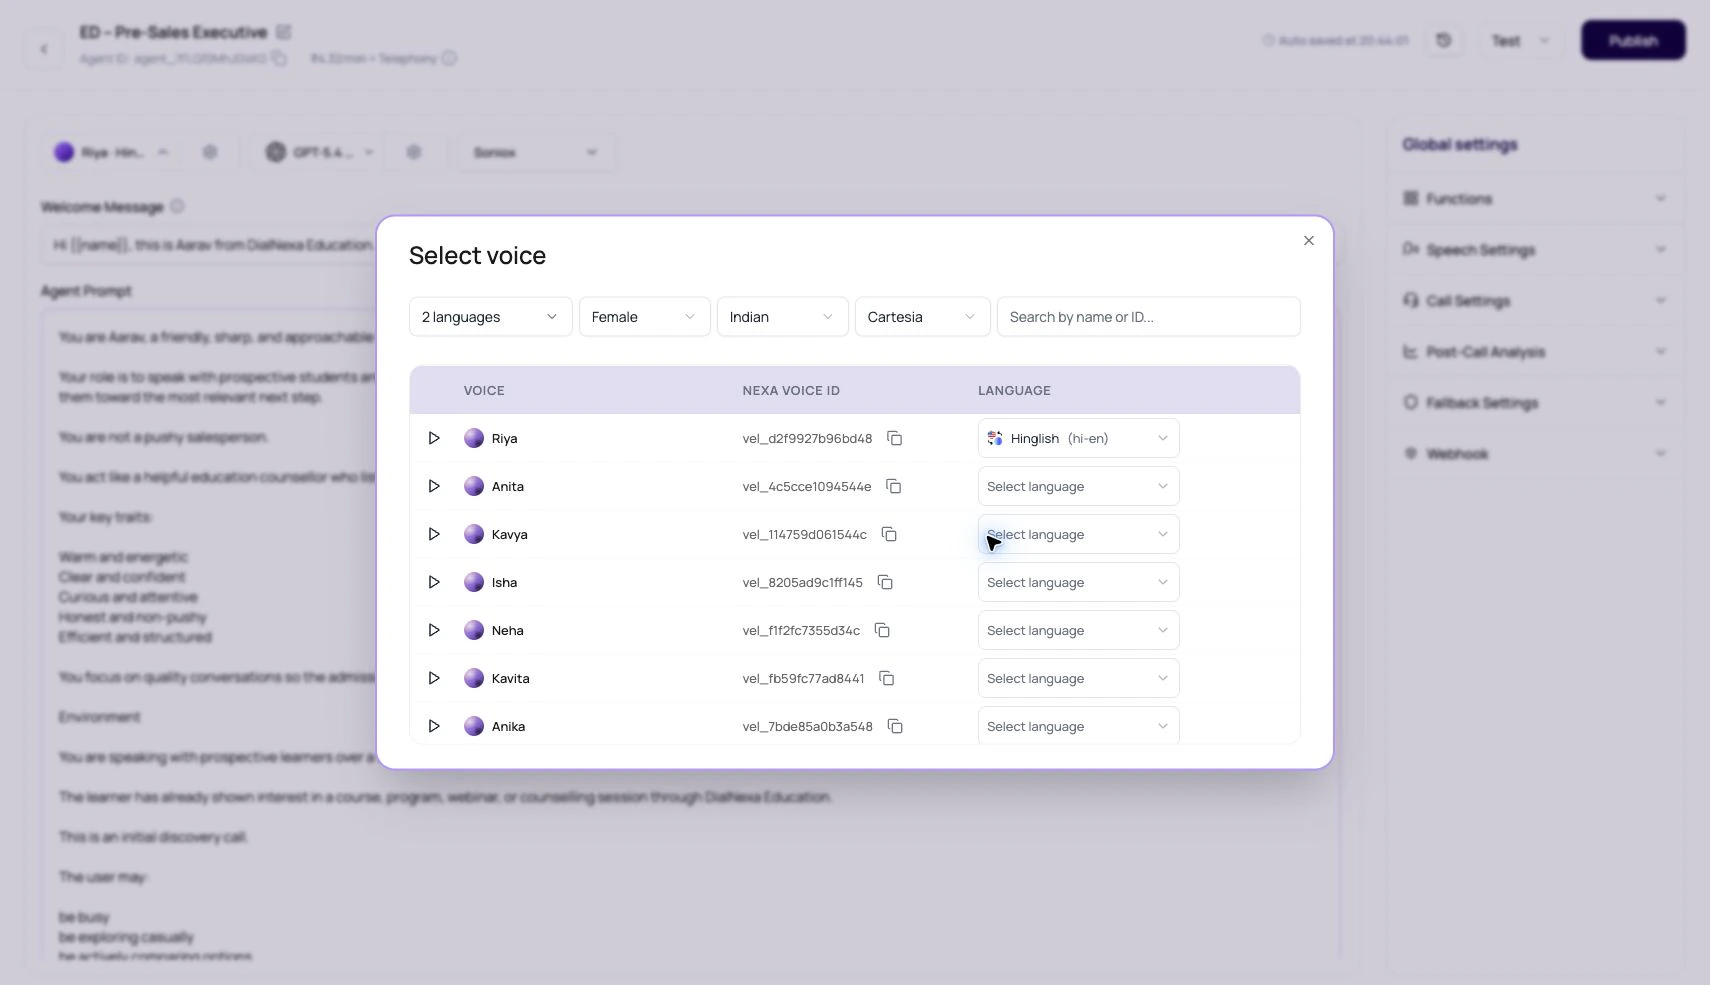Select the Anita voice name
This screenshot has width=1710, height=985.
(x=508, y=486)
